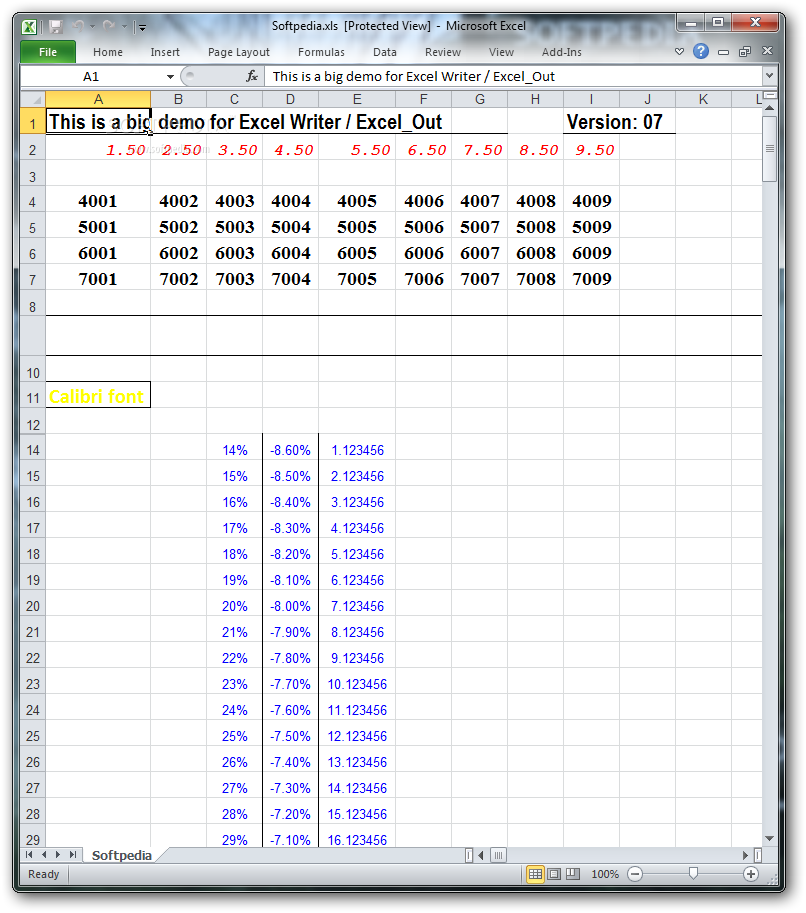
Task: Go to next sheet tab navigation arrow
Action: (x=58, y=854)
